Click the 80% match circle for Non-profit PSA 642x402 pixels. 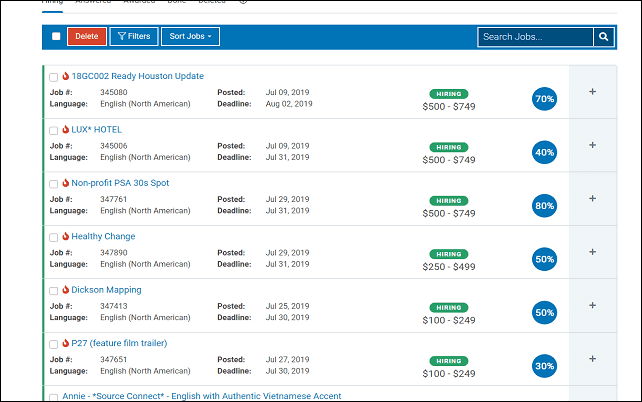(544, 206)
